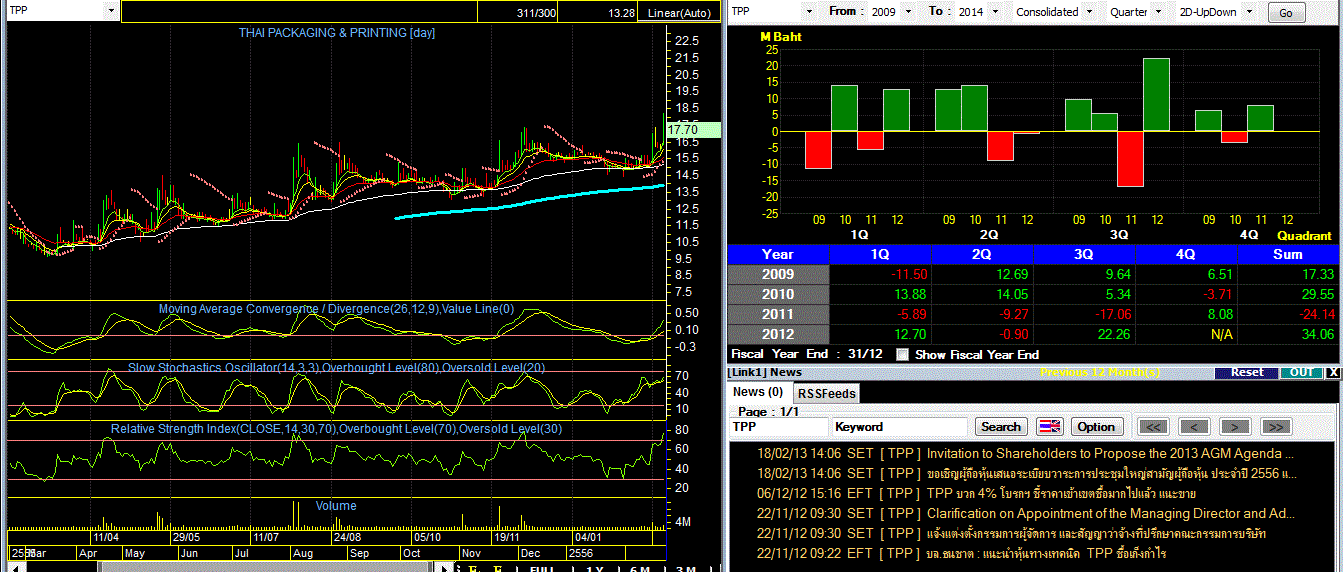Go to the next news page (>)
The width and height of the screenshot is (1344, 572).
point(1235,426)
